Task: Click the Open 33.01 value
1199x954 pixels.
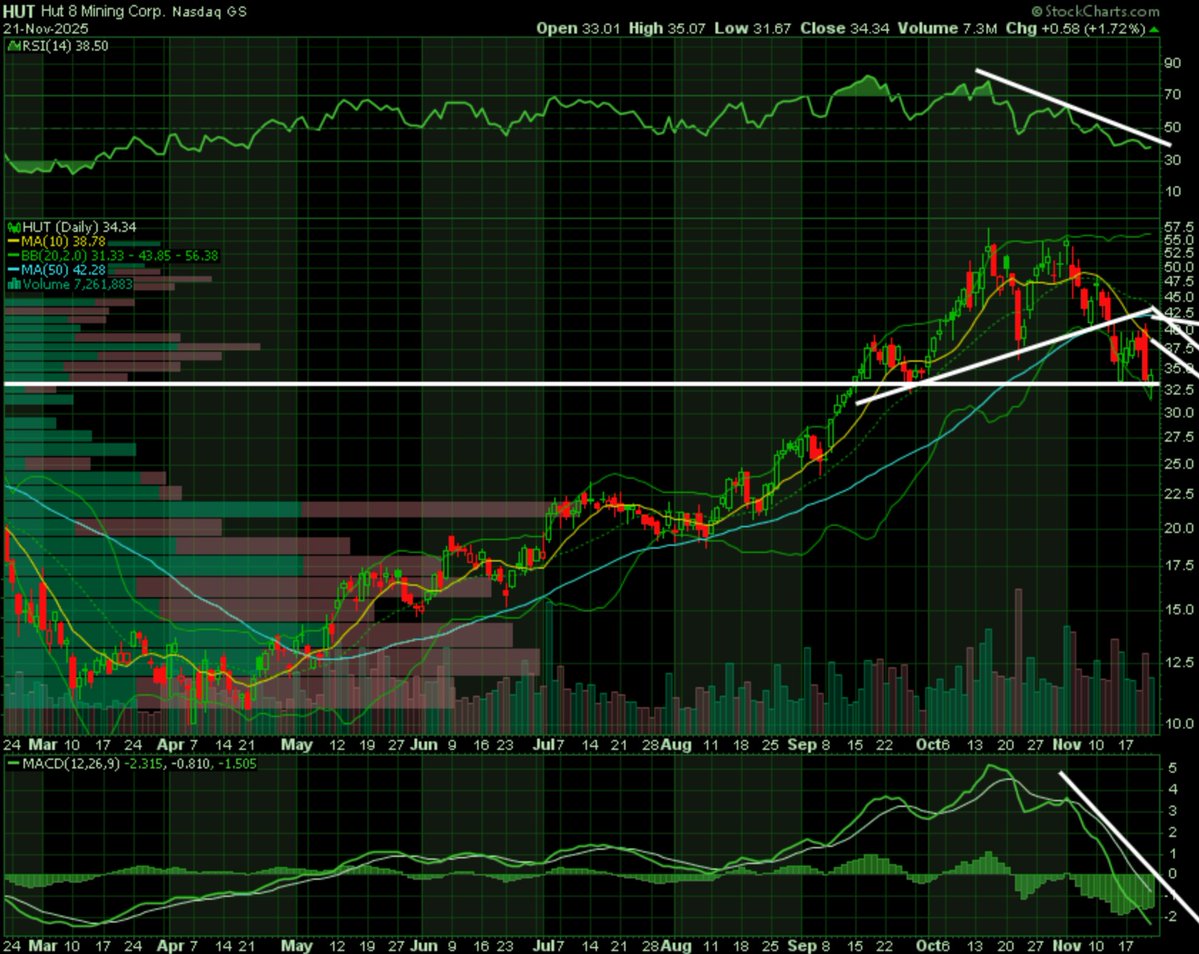Action: pos(579,28)
